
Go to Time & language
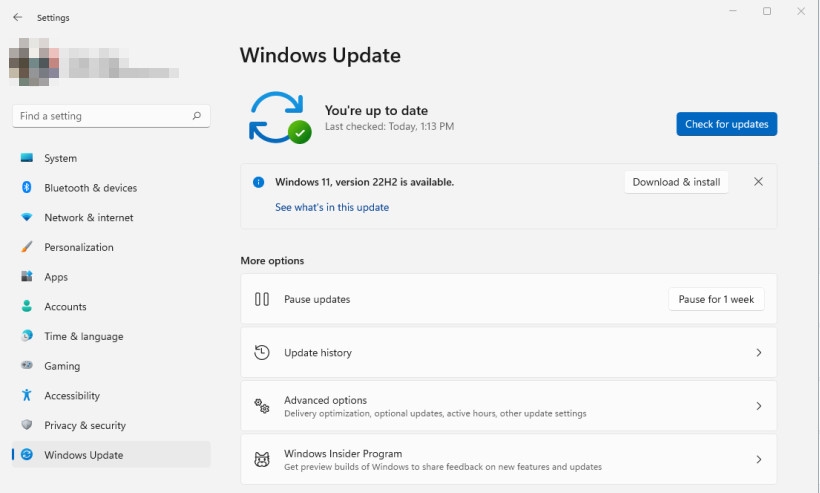[111, 336]
